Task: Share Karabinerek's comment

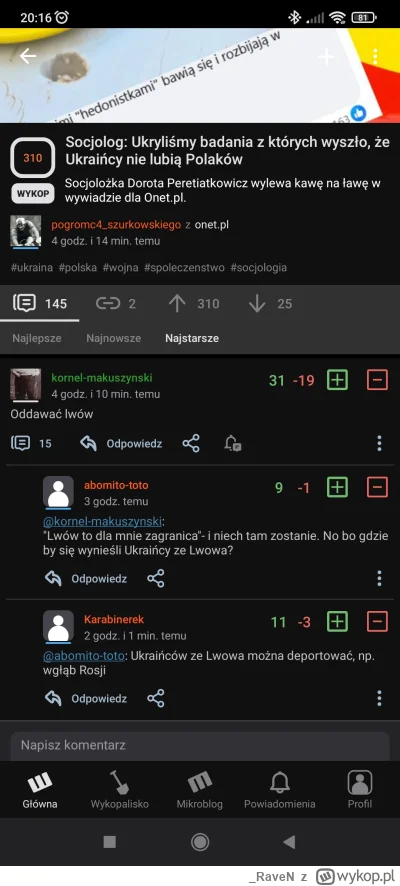Action: (155, 698)
